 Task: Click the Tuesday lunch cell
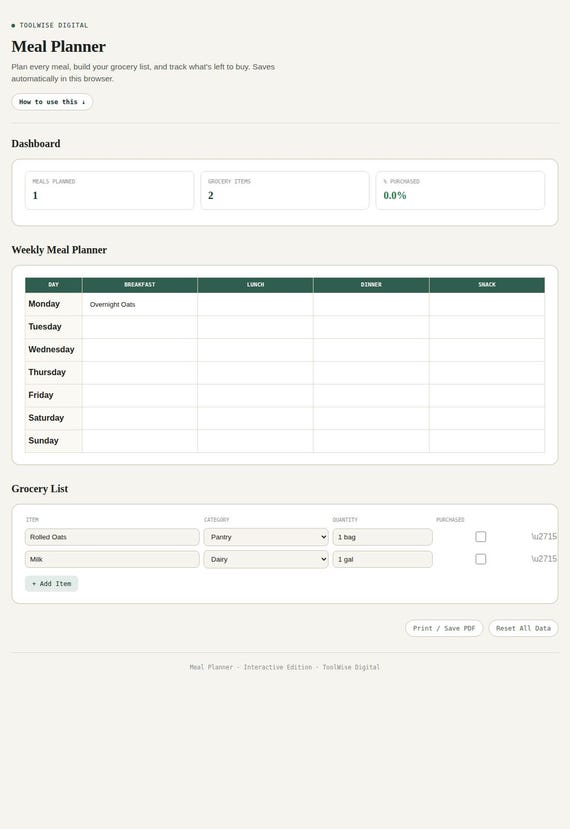[x=255, y=327]
